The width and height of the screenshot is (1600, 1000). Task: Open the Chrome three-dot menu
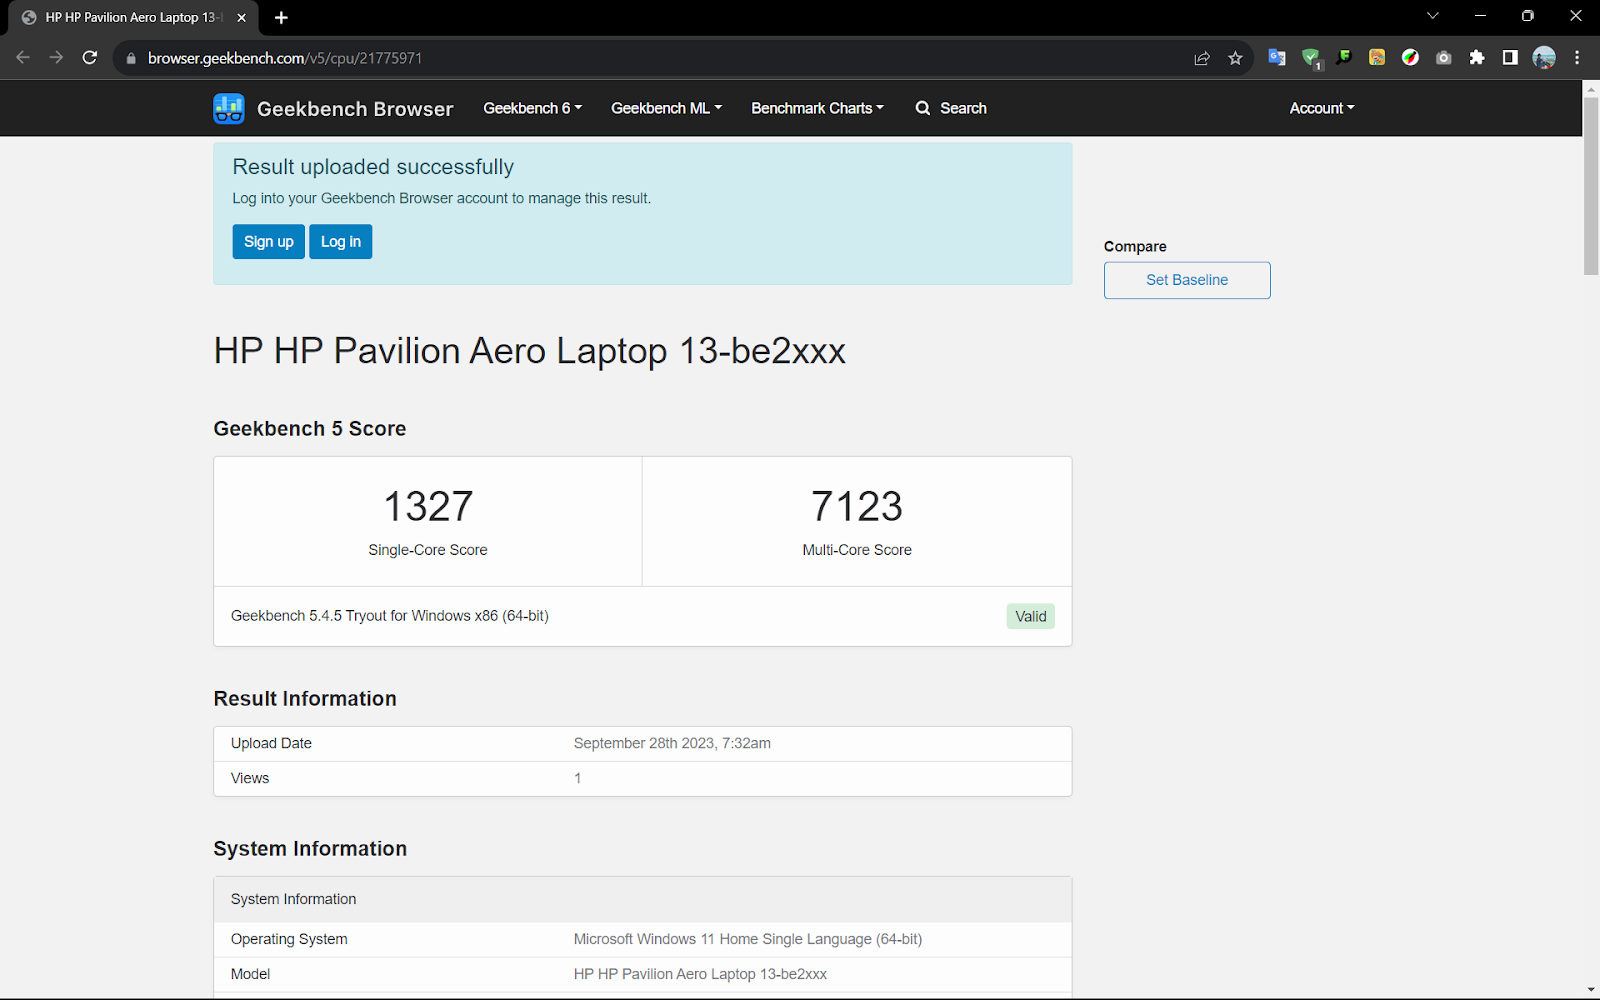tap(1577, 58)
